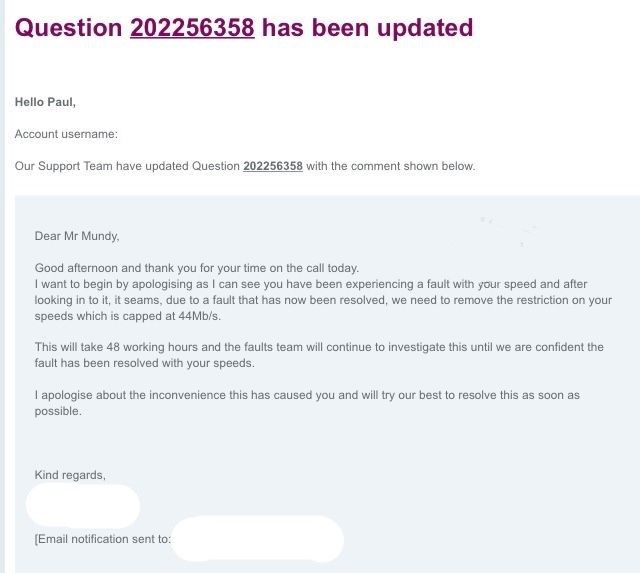Viewport: 640px width, 573px height.
Task: Click the redacted signature under Kind regards
Action: [82, 505]
